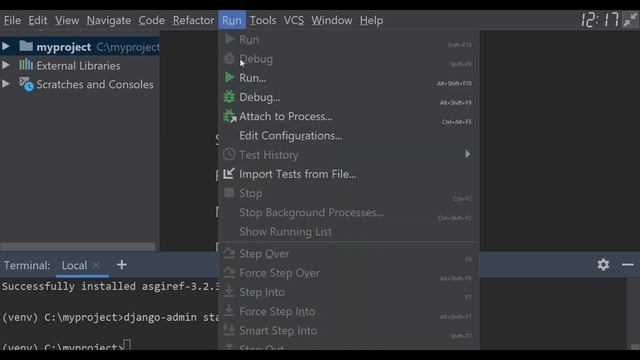Close the Local terminal tab
The width and height of the screenshot is (640, 360).
pos(96,265)
